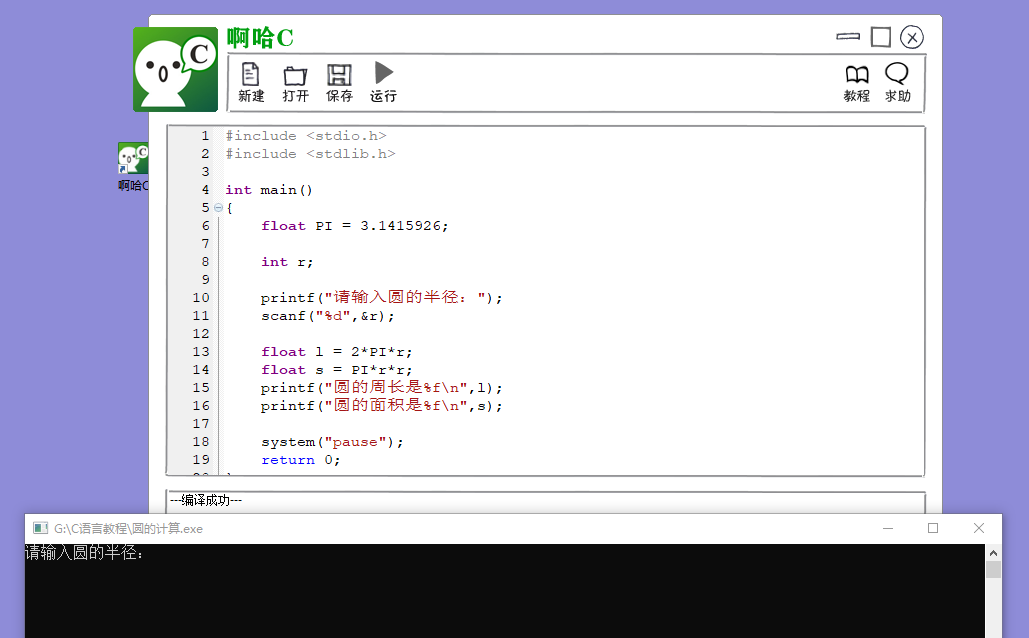
Task: Click the console window title bar icon
Action: (40, 528)
